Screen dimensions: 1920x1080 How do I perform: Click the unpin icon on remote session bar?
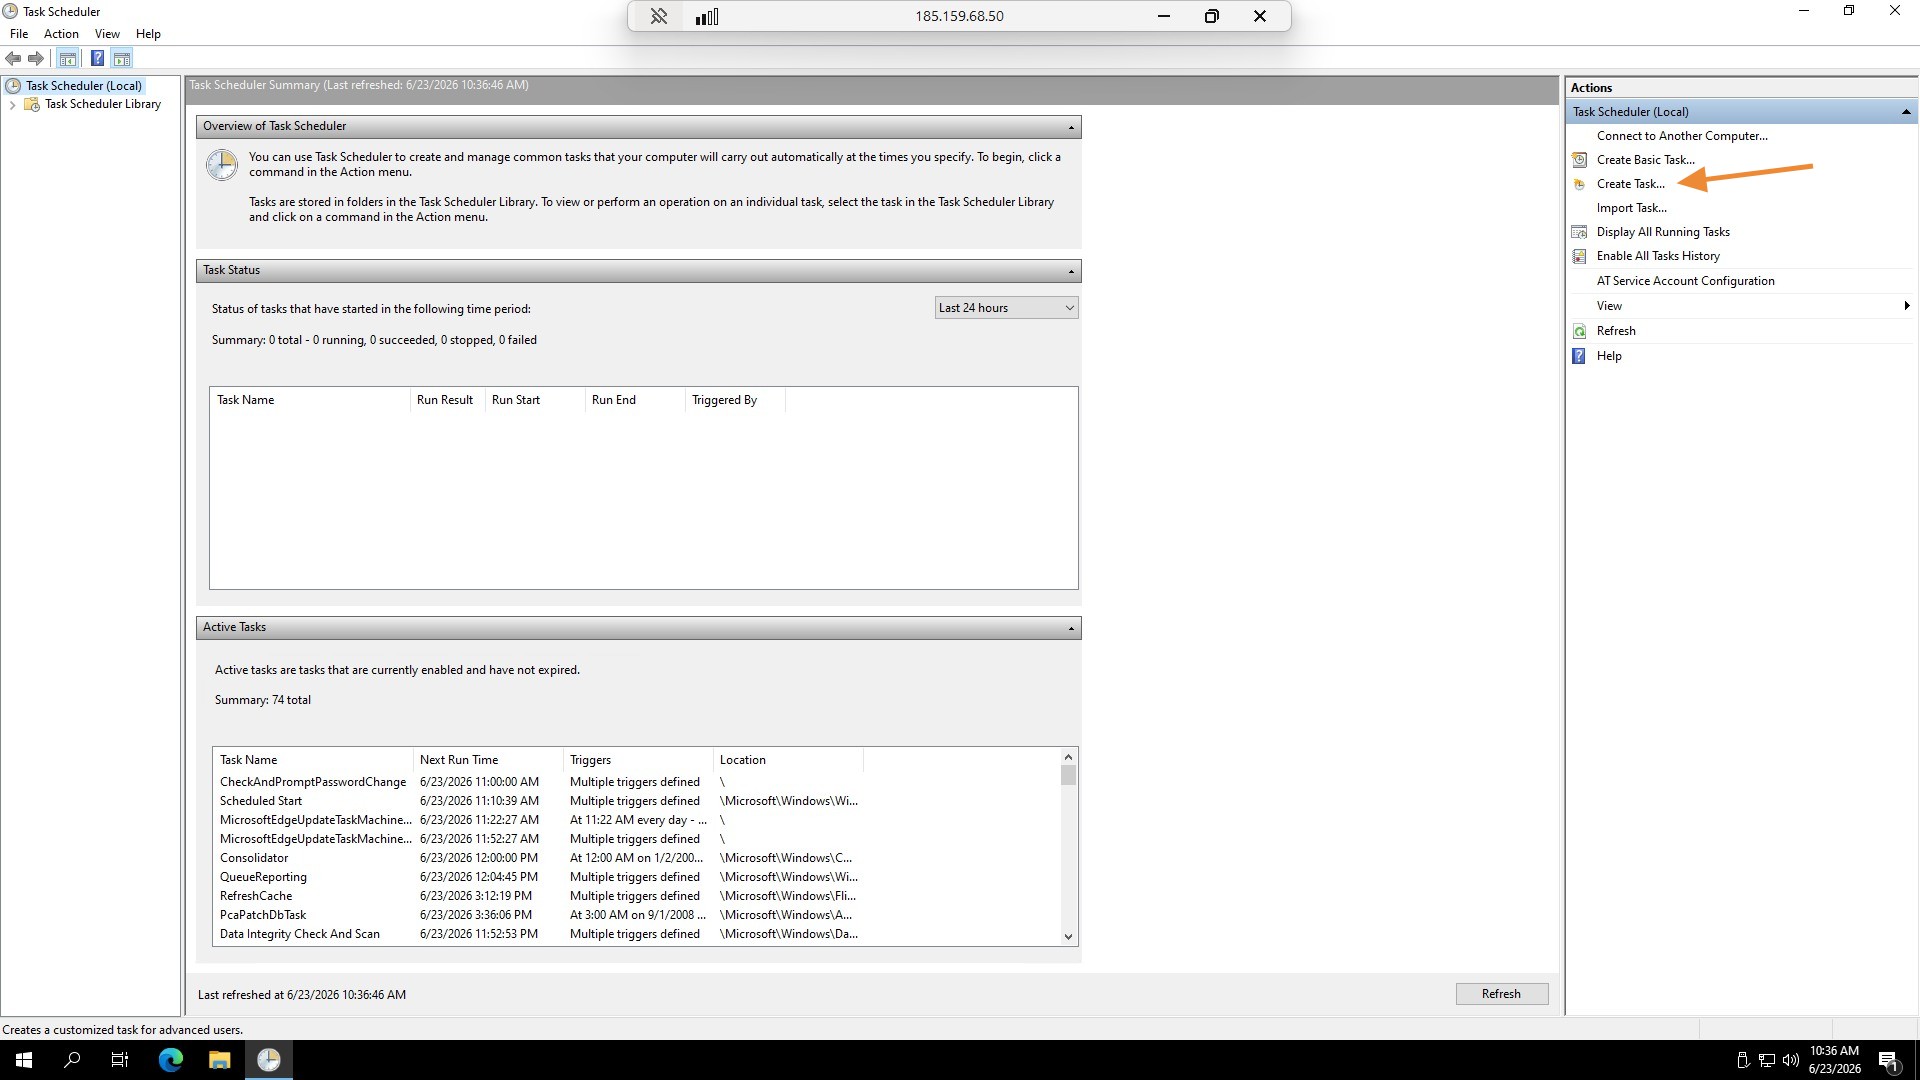[x=658, y=16]
